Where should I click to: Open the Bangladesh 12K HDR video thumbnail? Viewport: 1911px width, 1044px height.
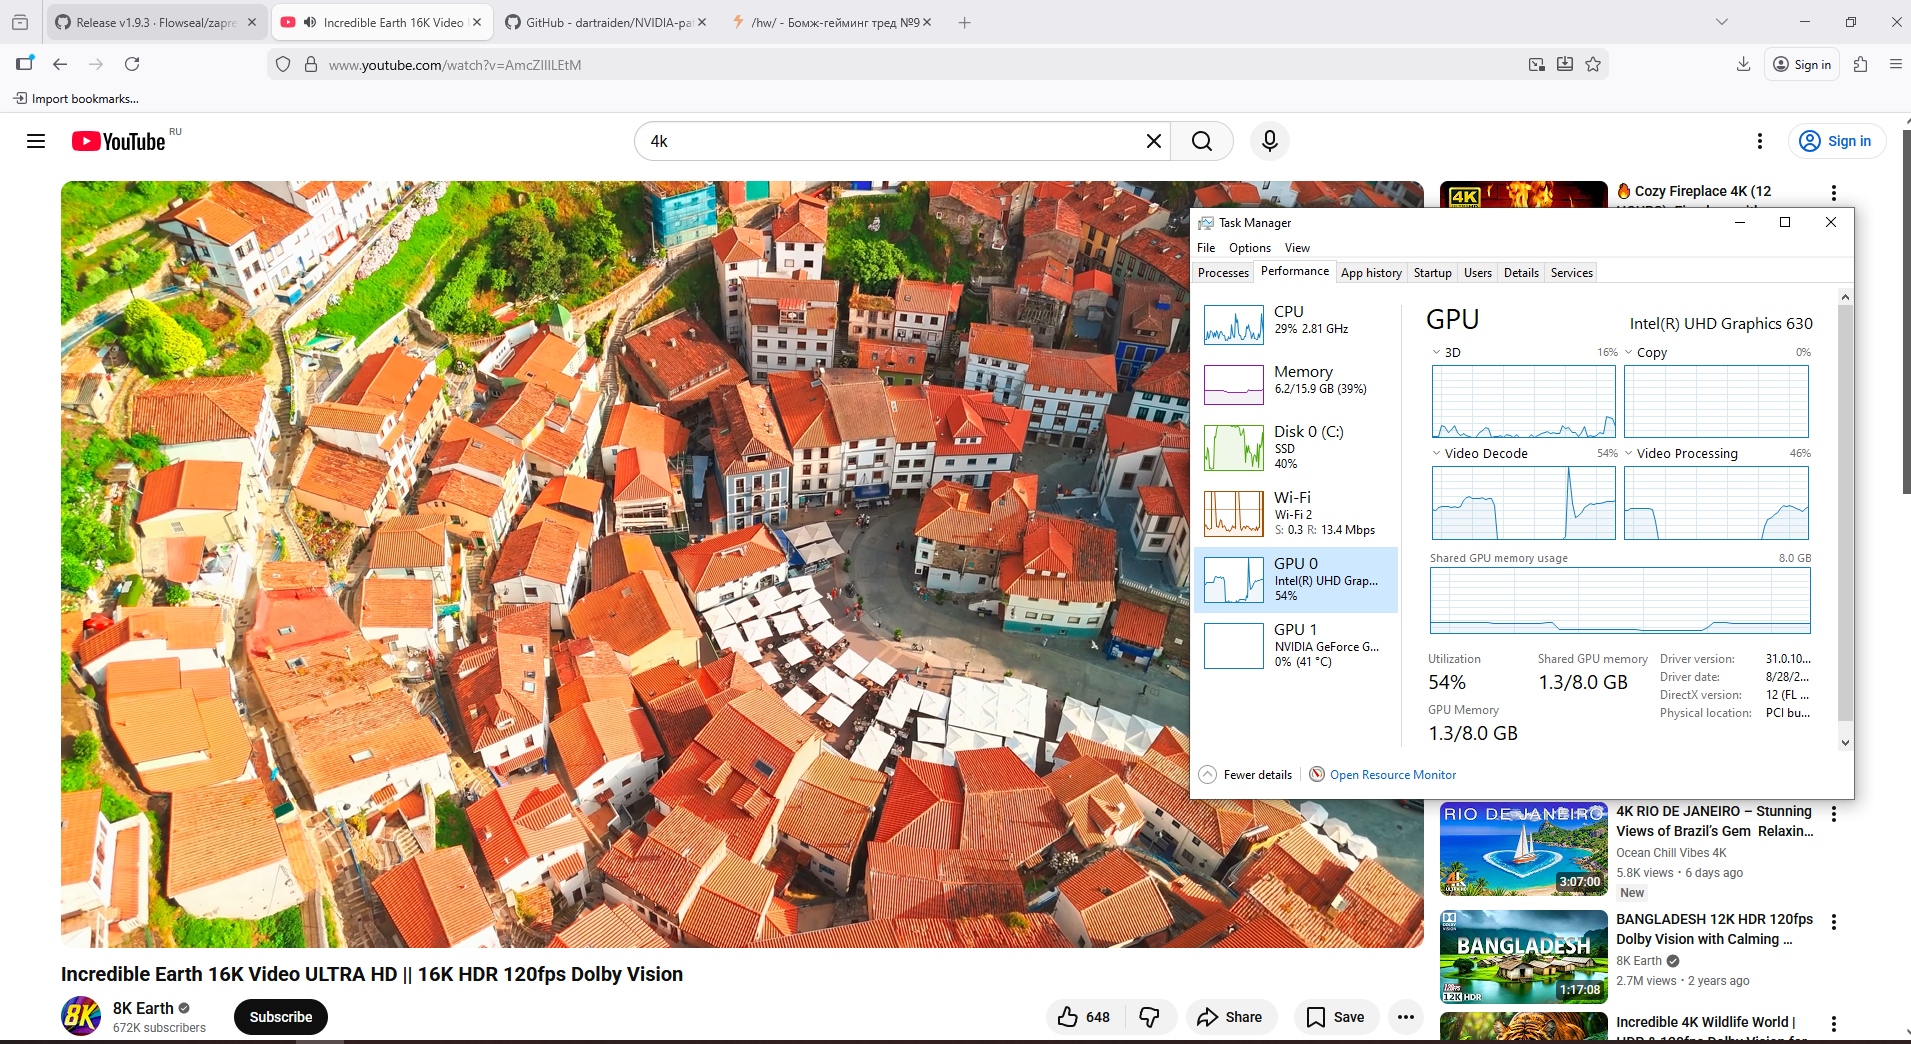pyautogui.click(x=1523, y=957)
